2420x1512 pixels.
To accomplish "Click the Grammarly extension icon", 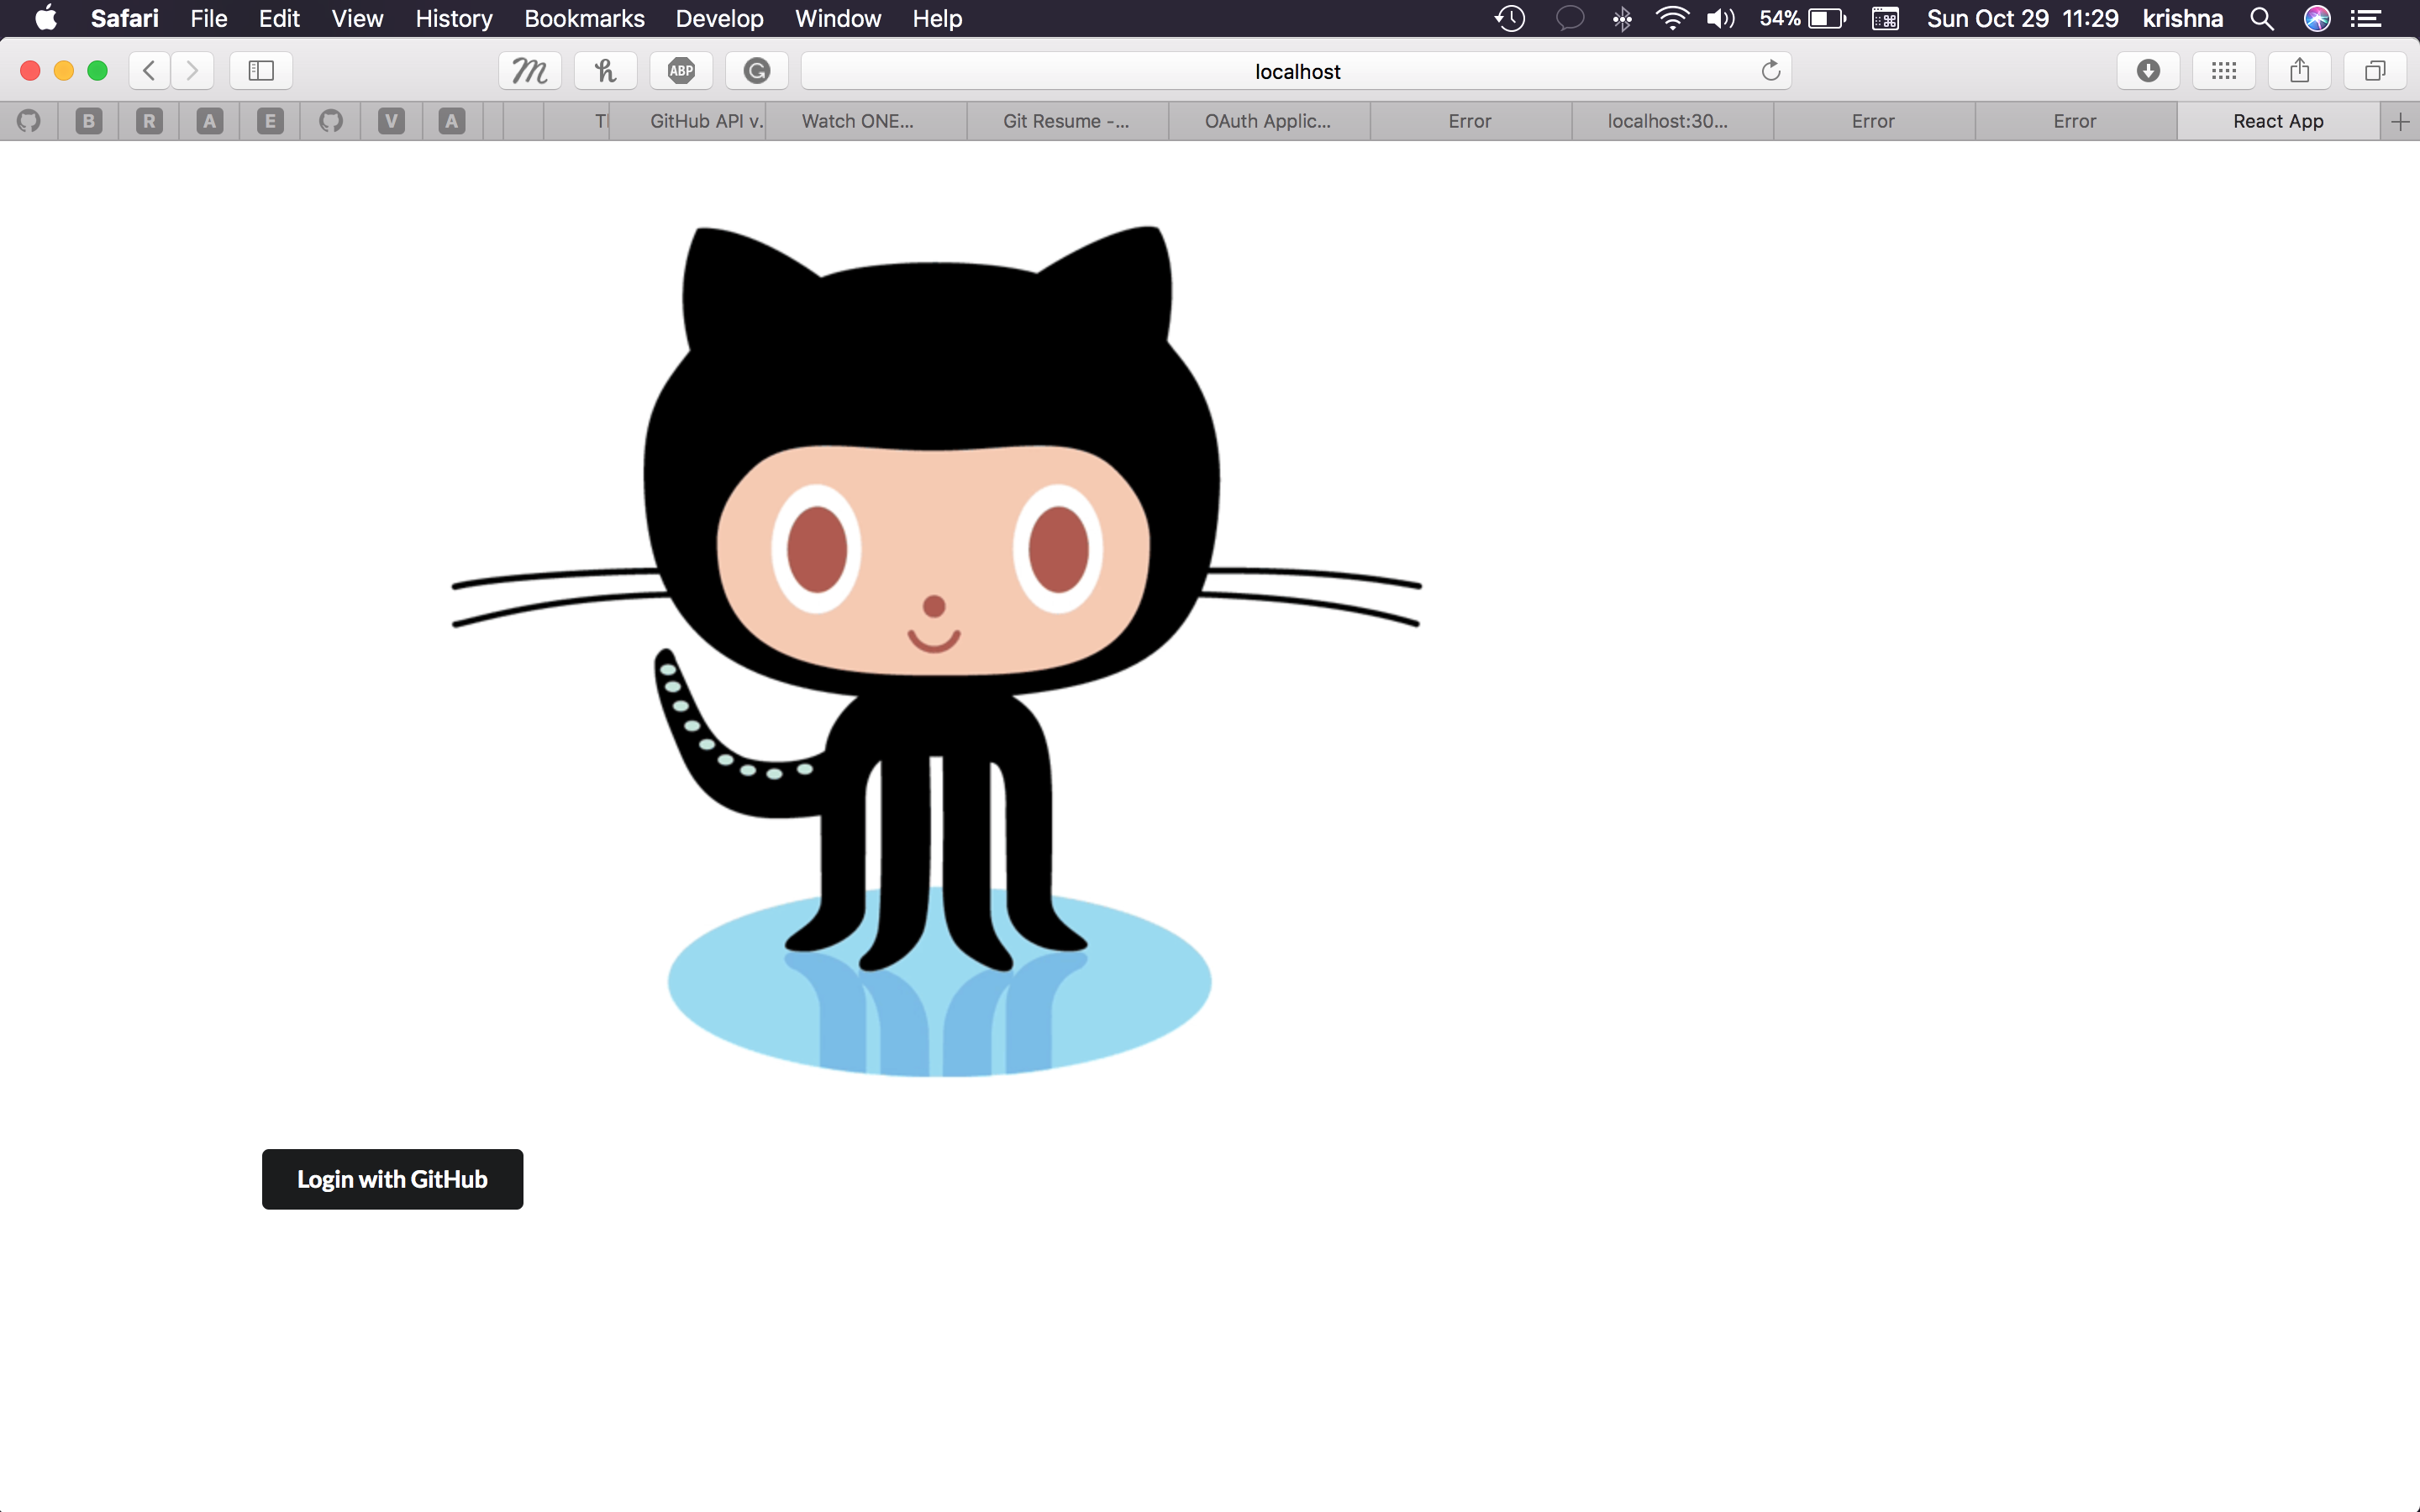I will [757, 70].
